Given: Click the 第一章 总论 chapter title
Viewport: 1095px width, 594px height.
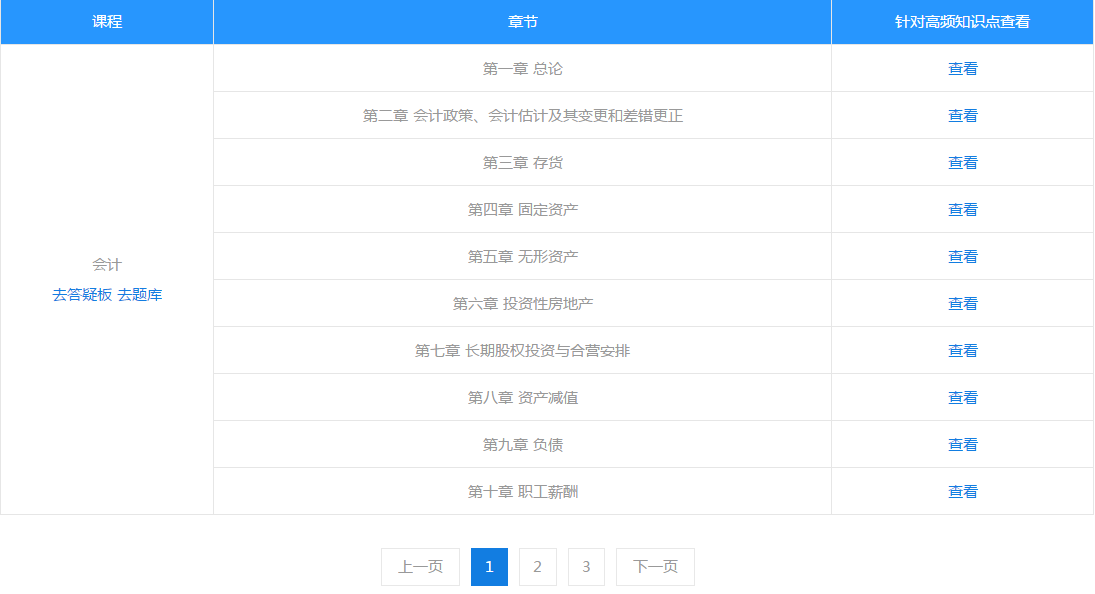Looking at the screenshot, I should [522, 69].
